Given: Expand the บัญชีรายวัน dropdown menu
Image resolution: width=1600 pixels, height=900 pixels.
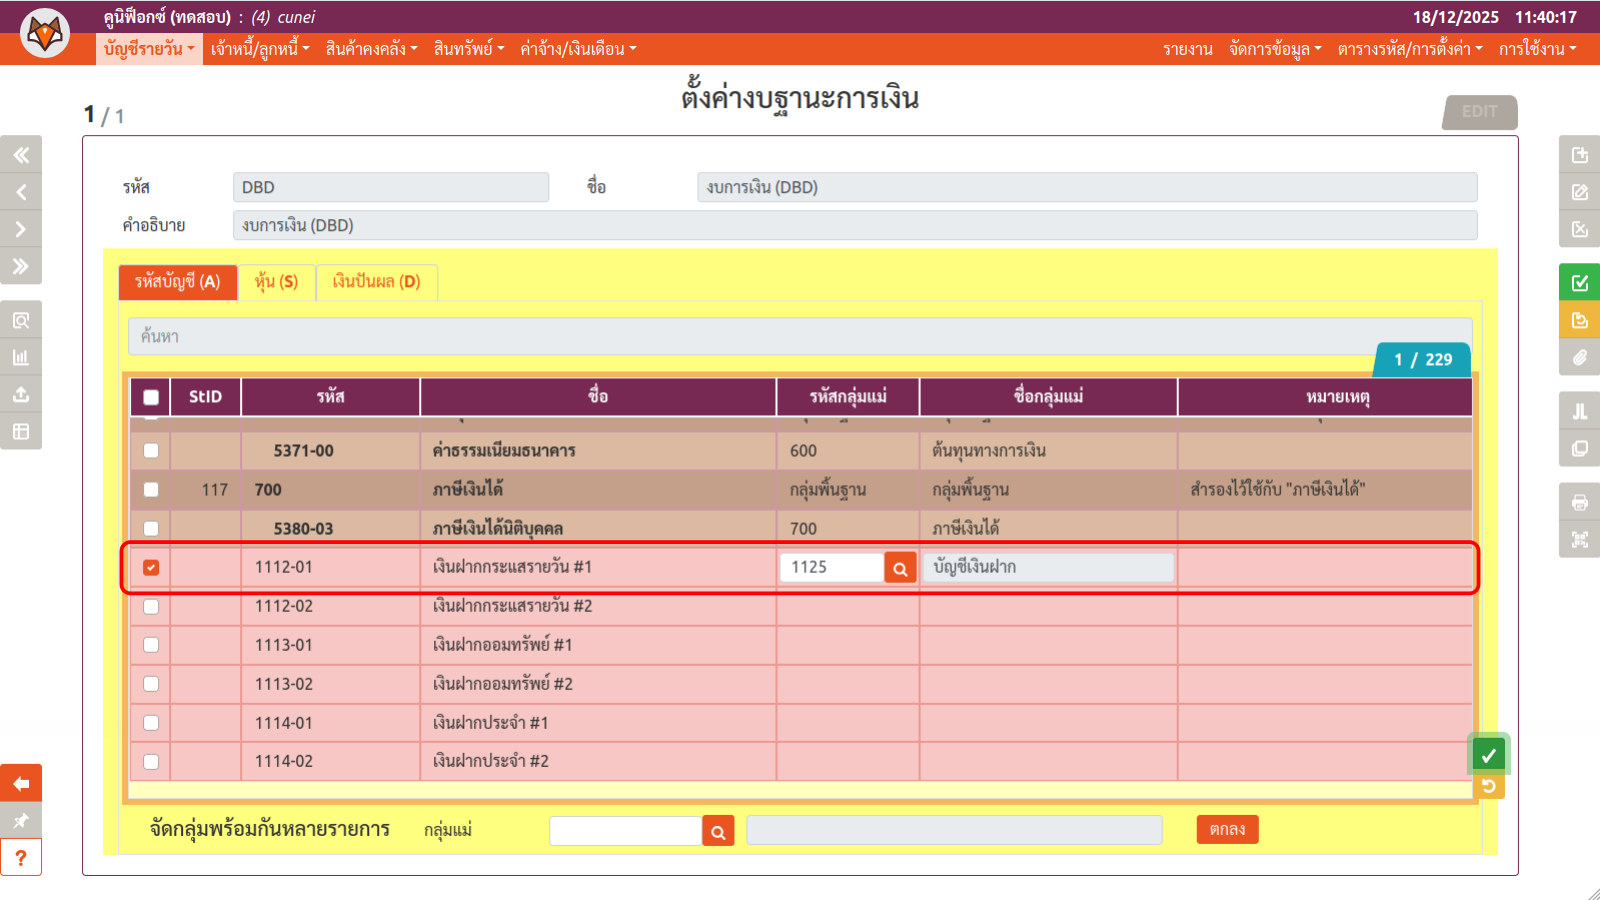Looking at the screenshot, I should pyautogui.click(x=149, y=49).
